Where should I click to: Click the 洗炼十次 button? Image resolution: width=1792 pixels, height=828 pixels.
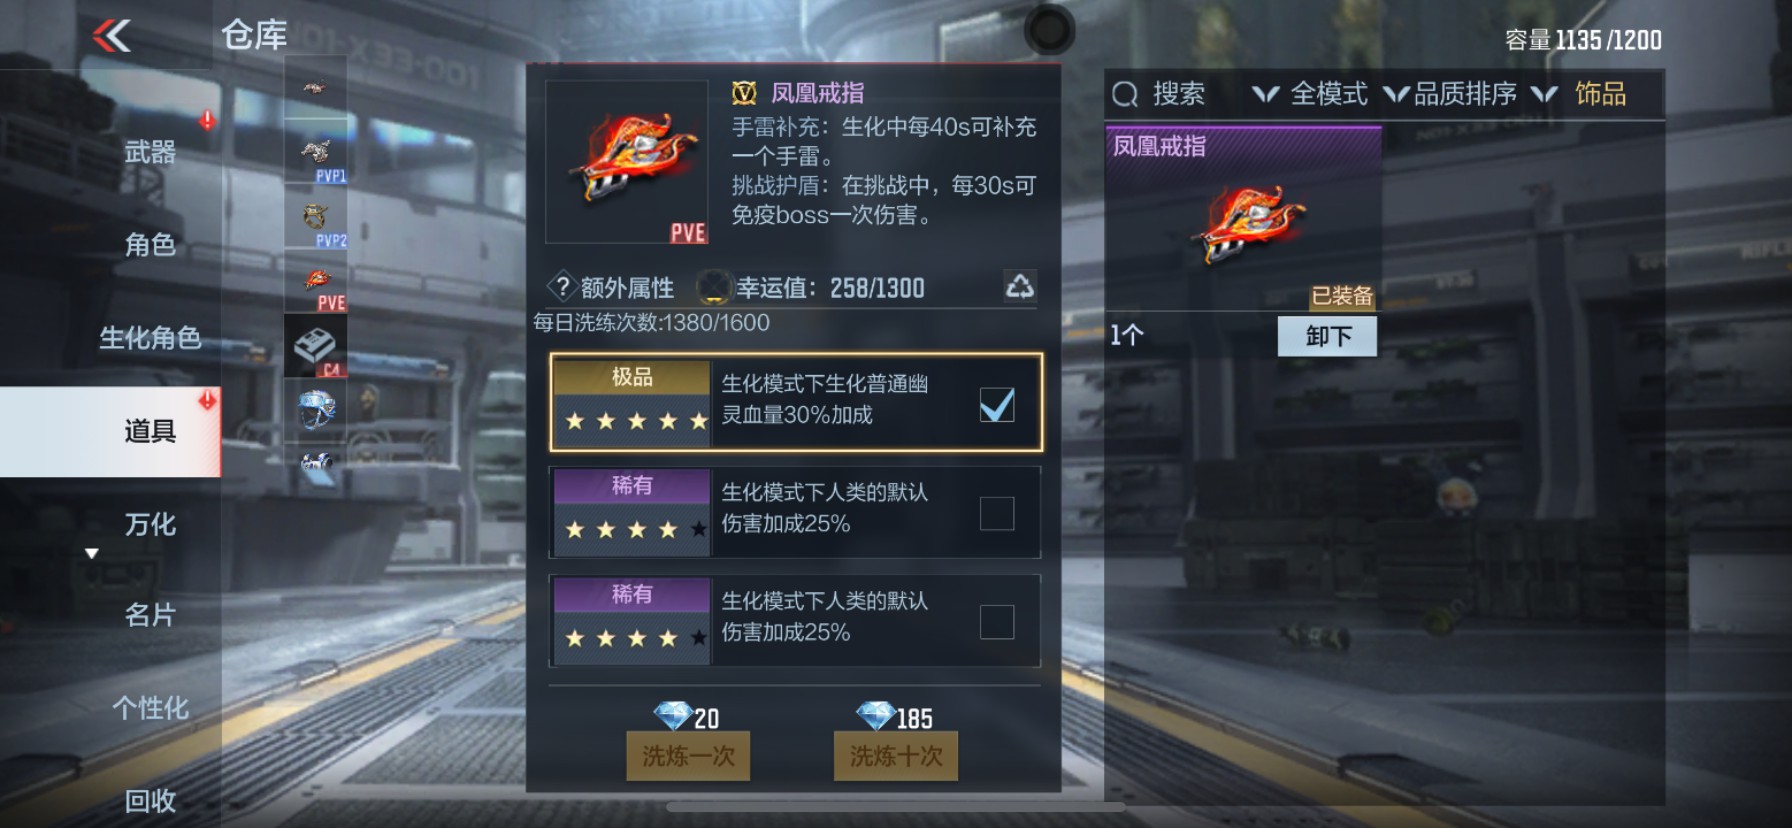click(896, 756)
